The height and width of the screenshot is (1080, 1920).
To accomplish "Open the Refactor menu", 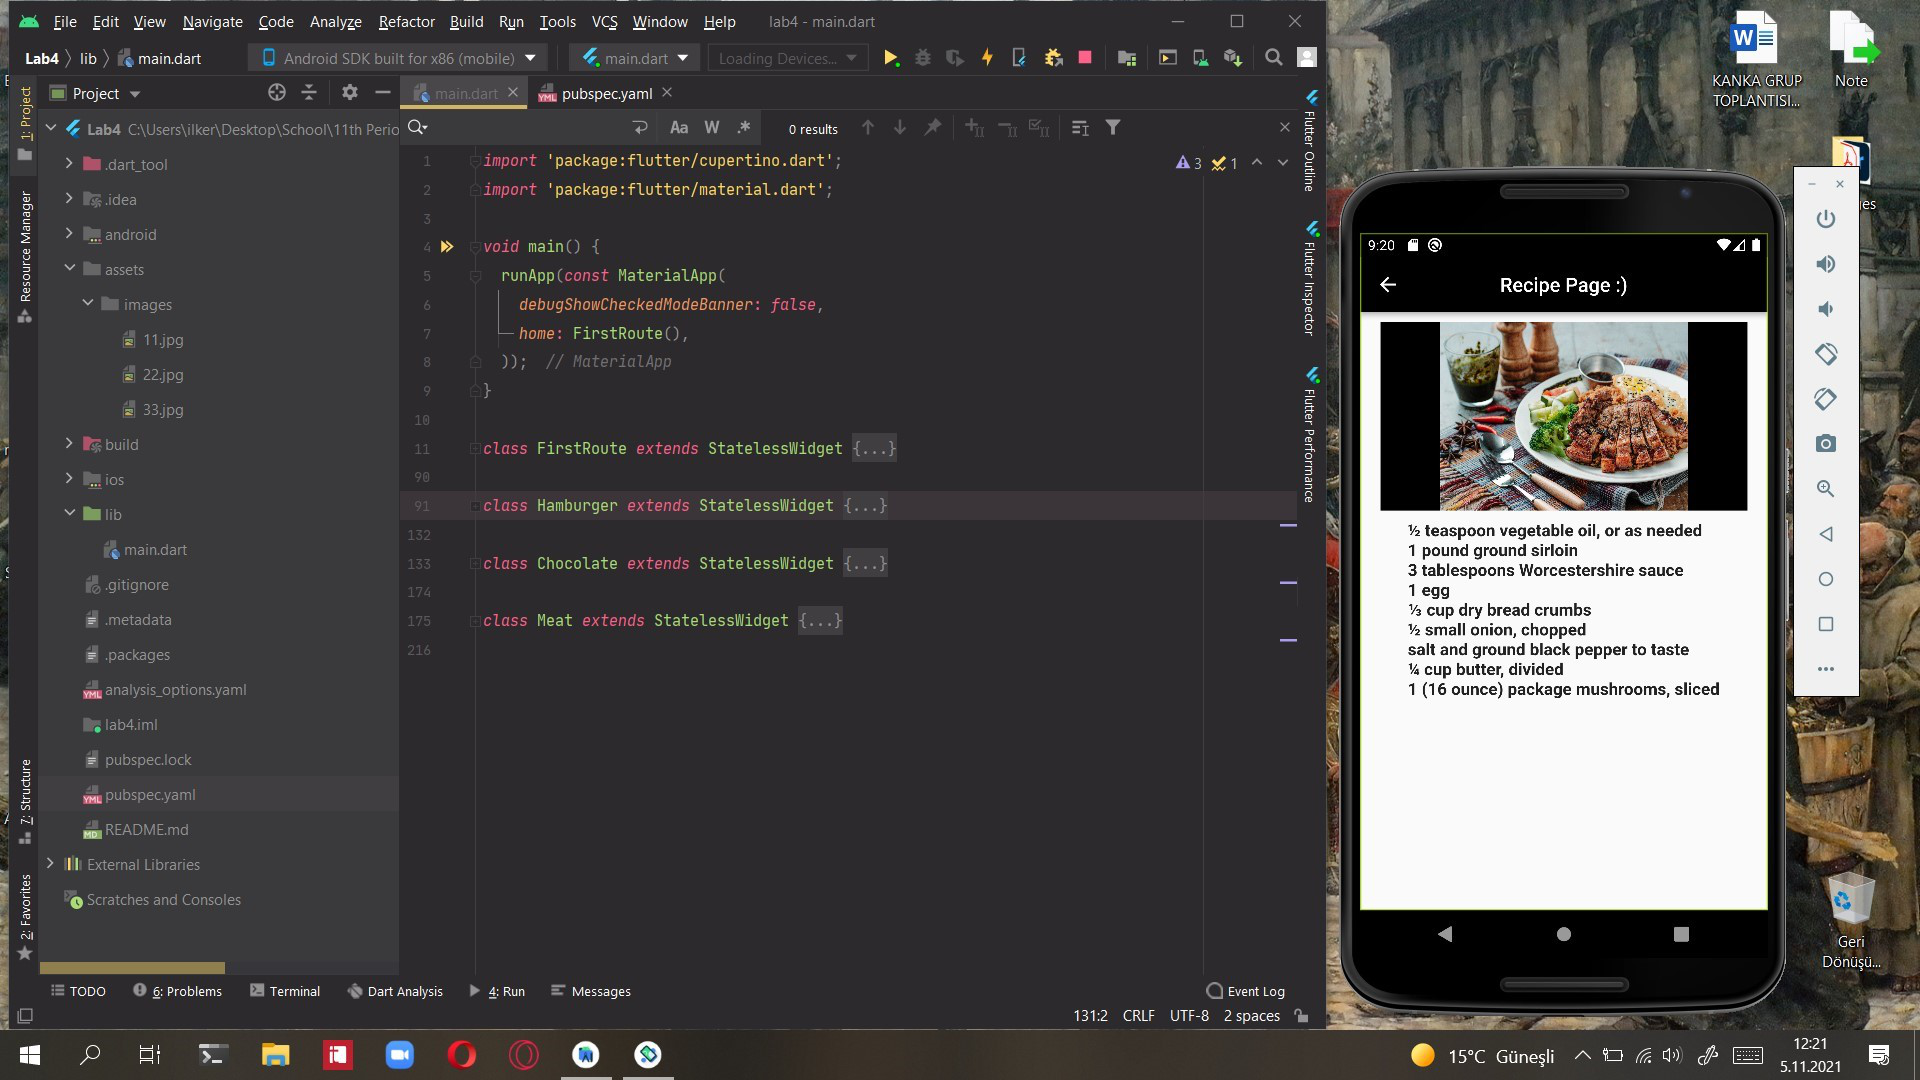I will coord(406,21).
